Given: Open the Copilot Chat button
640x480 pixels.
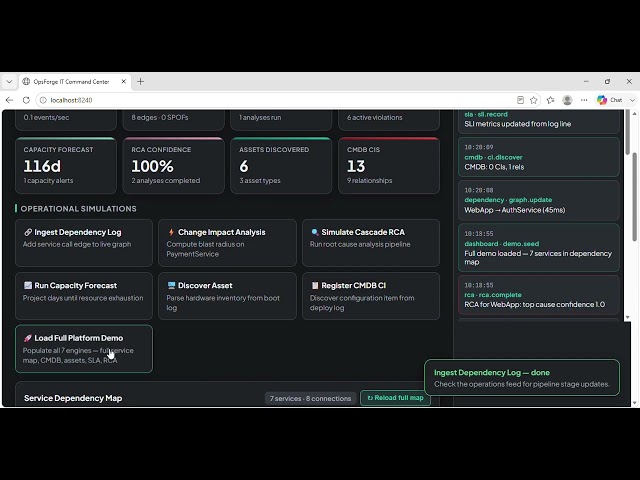Looking at the screenshot, I should tap(609, 100).
